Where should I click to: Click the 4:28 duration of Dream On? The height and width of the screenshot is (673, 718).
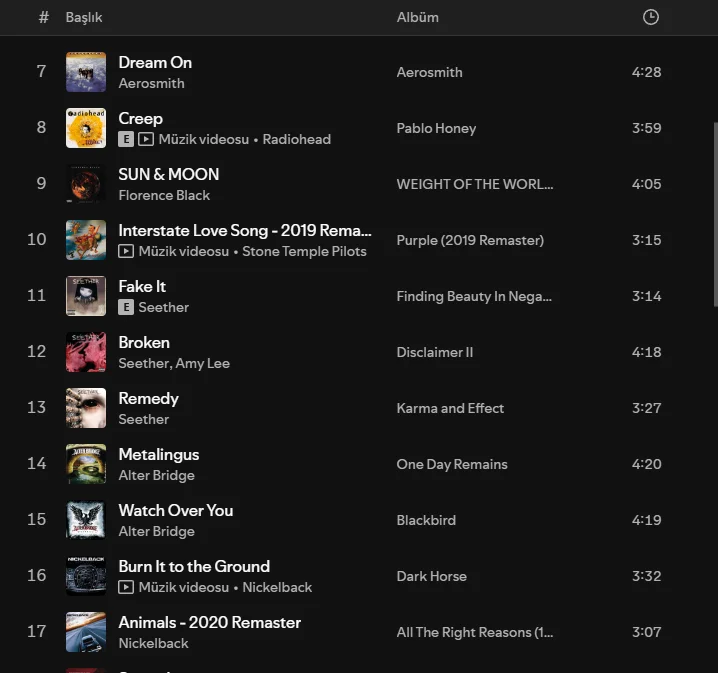coord(647,72)
